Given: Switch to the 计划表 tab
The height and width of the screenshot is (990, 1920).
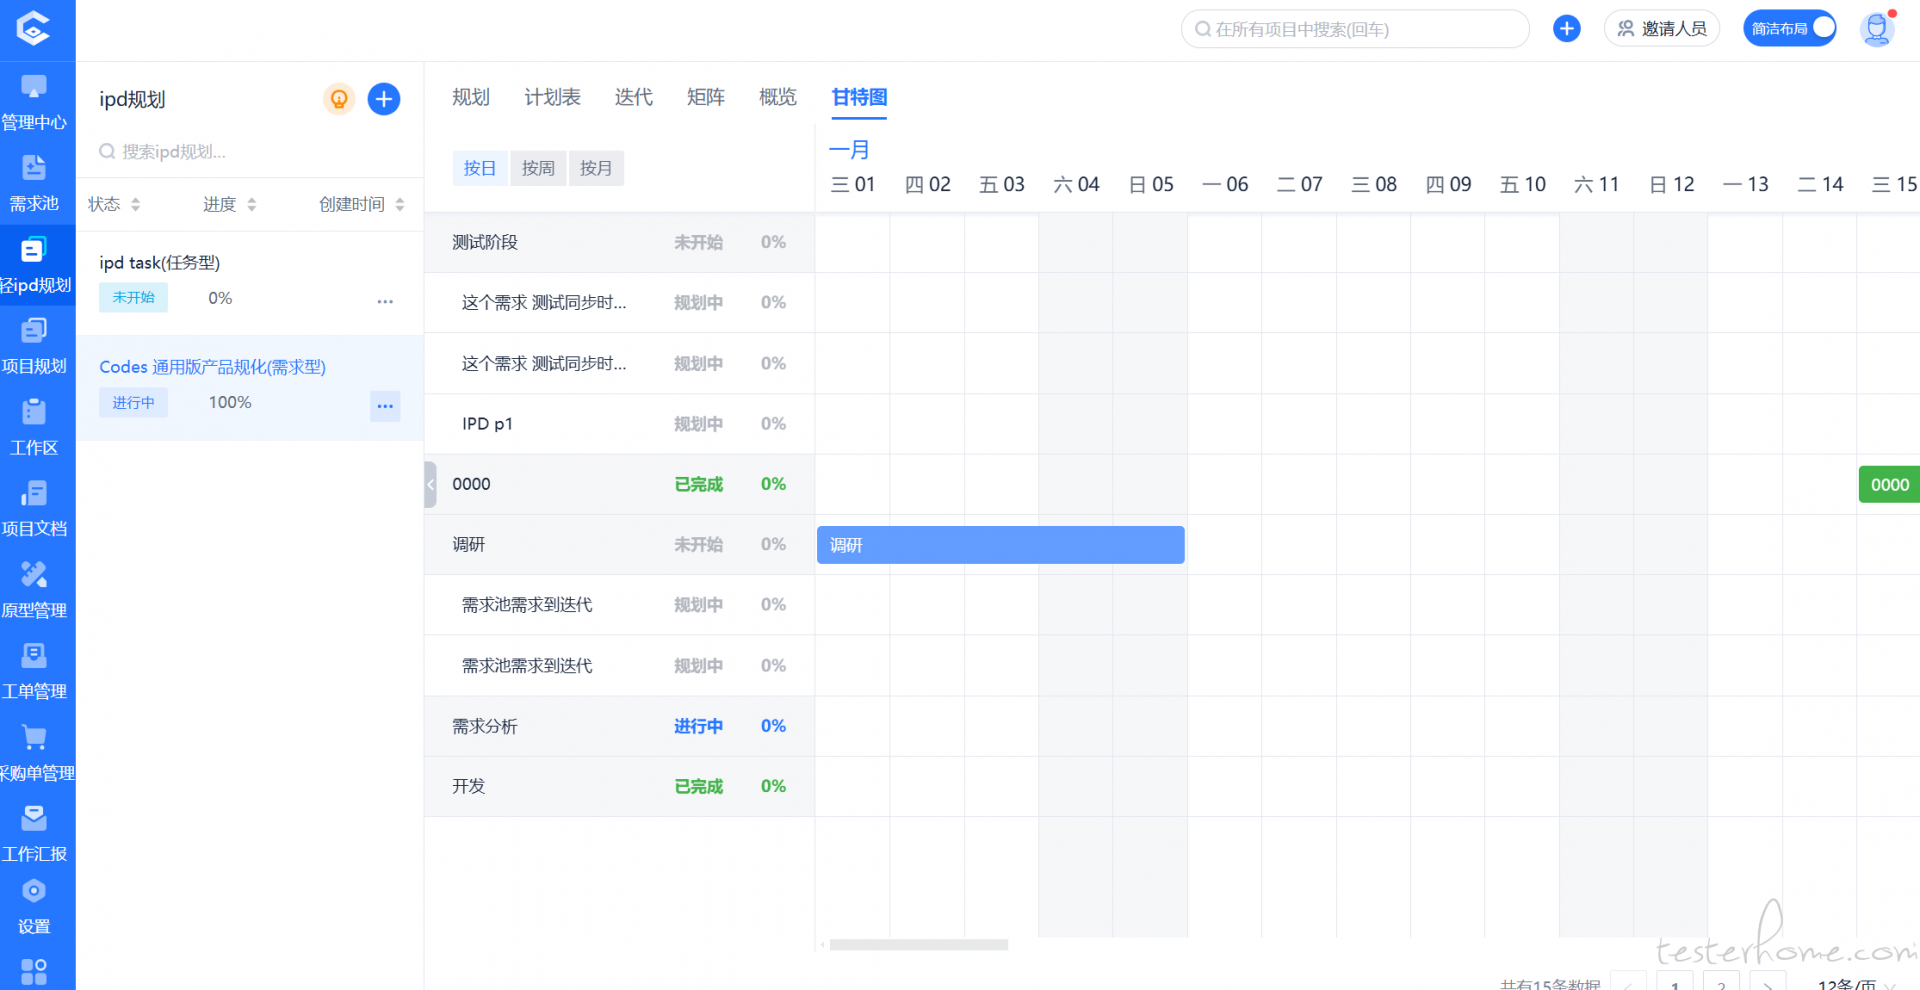Looking at the screenshot, I should click(x=552, y=97).
